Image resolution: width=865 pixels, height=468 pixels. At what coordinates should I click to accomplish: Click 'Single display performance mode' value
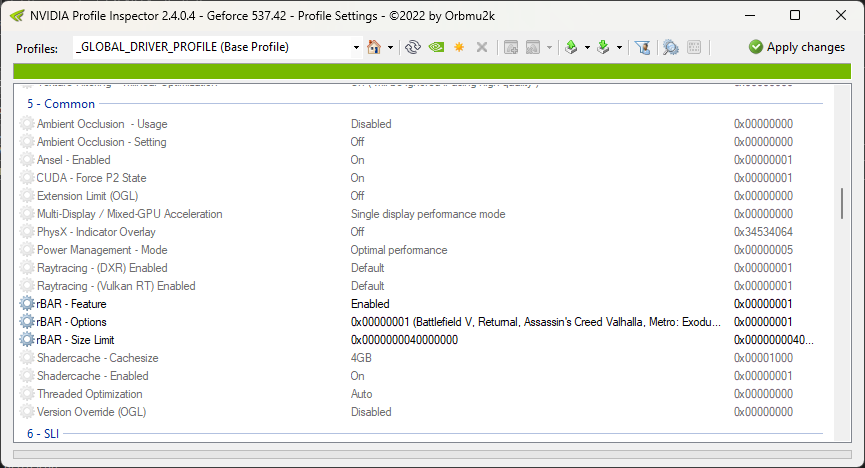(x=428, y=214)
